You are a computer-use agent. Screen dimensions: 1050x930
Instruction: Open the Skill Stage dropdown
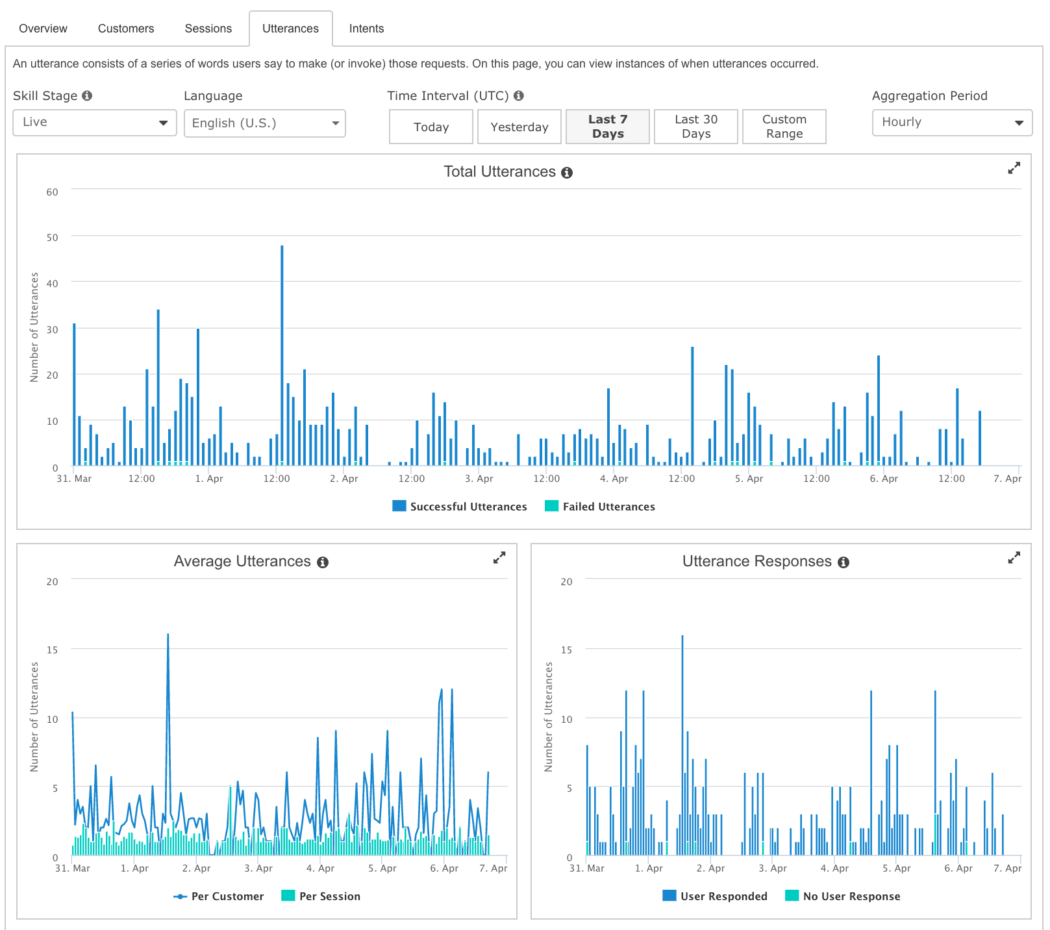point(94,122)
